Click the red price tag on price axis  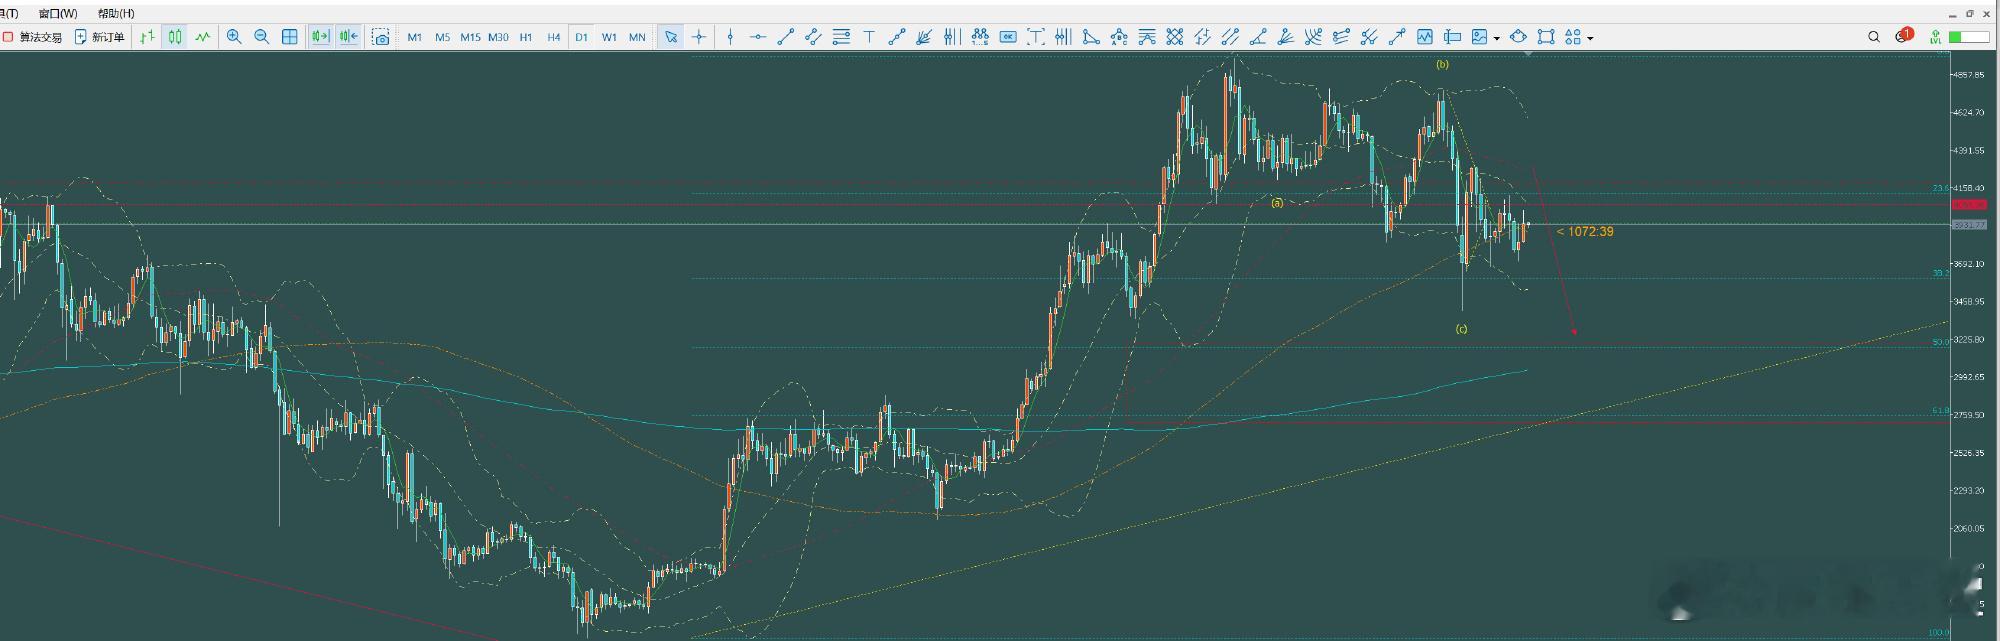(x=1969, y=205)
